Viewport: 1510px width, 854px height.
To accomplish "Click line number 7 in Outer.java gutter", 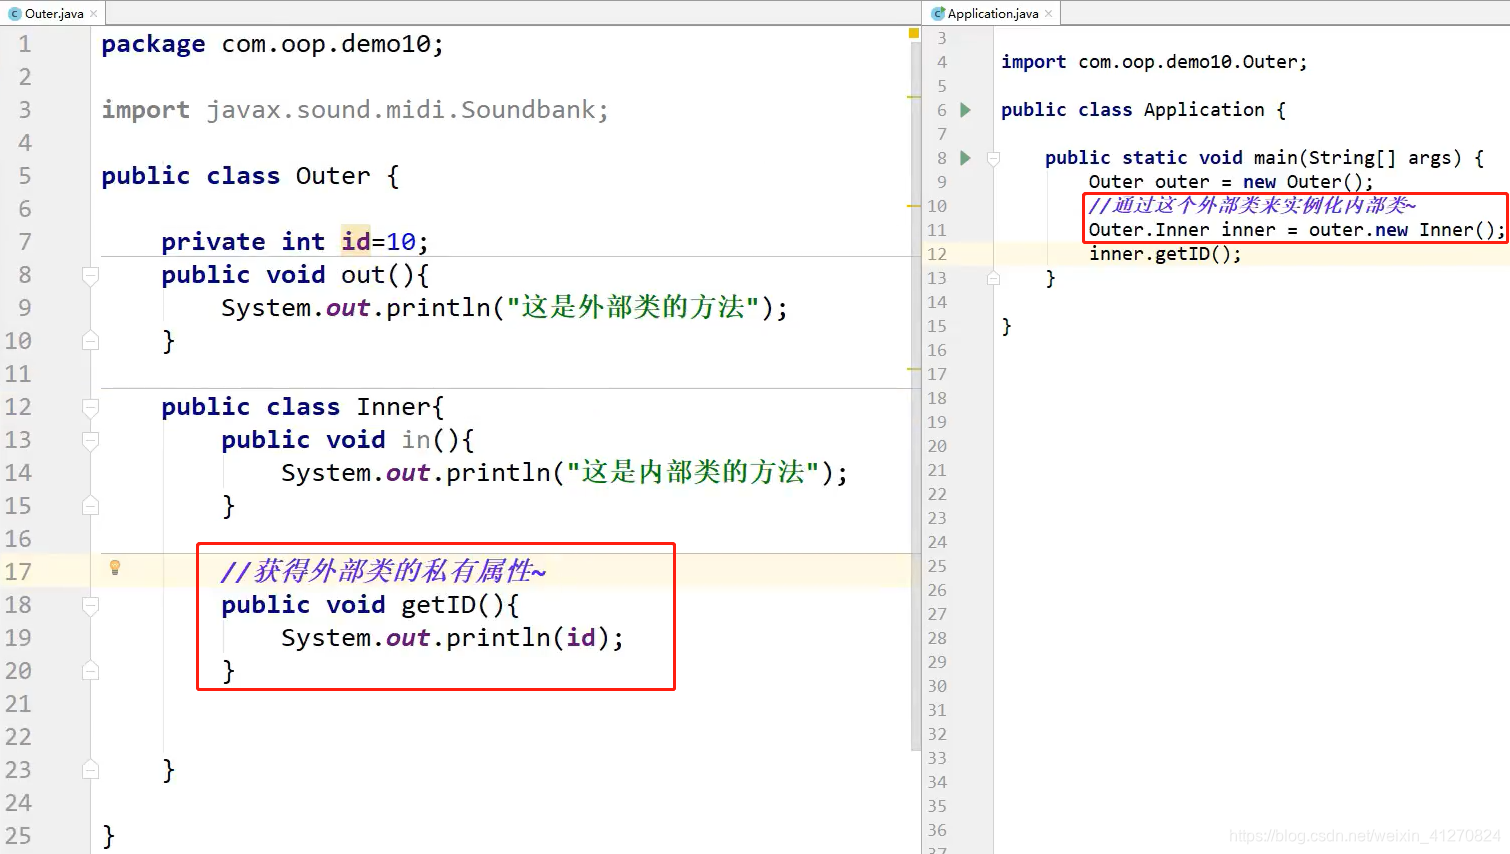I will coord(25,242).
